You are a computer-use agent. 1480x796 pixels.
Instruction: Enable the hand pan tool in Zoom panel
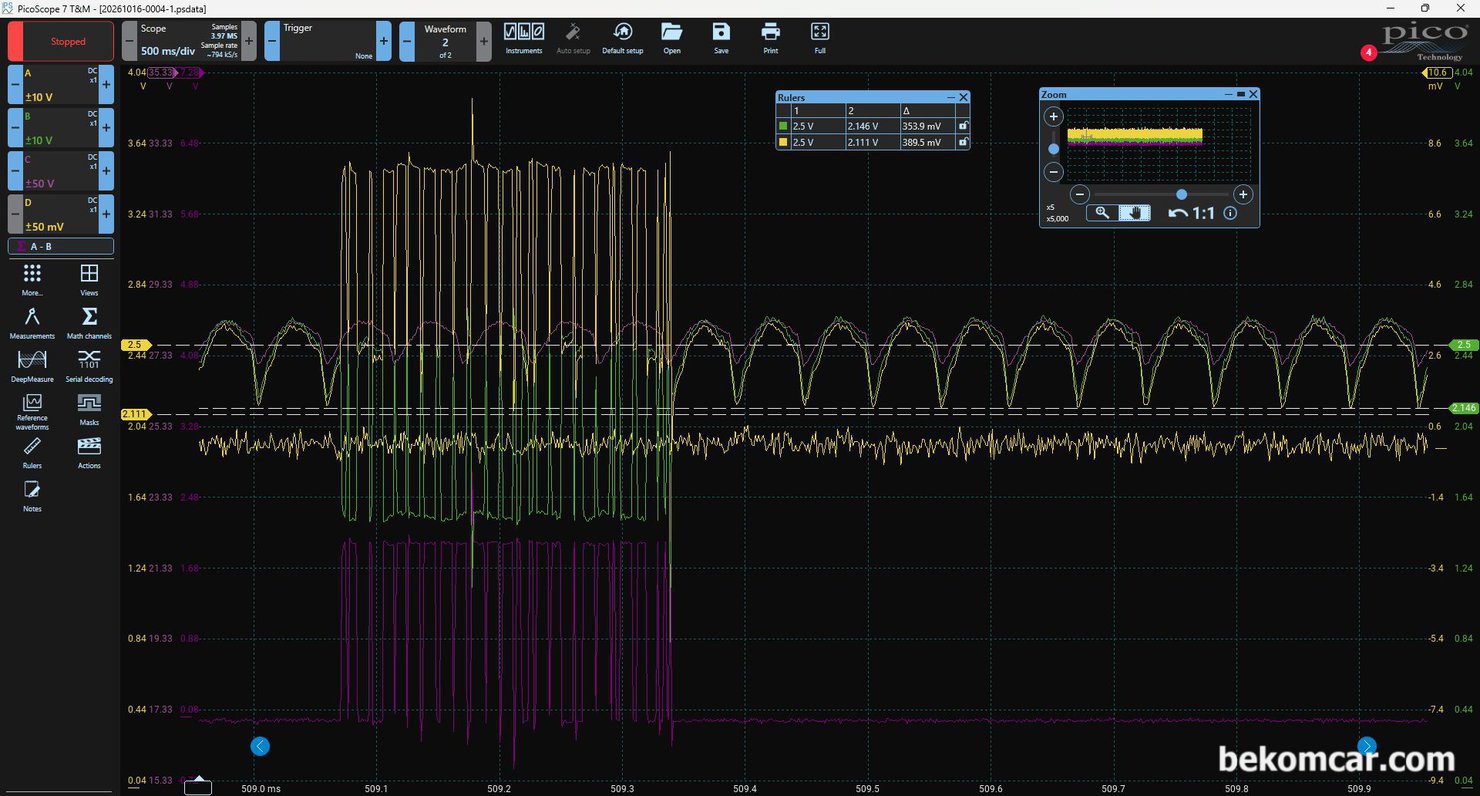pos(1134,212)
